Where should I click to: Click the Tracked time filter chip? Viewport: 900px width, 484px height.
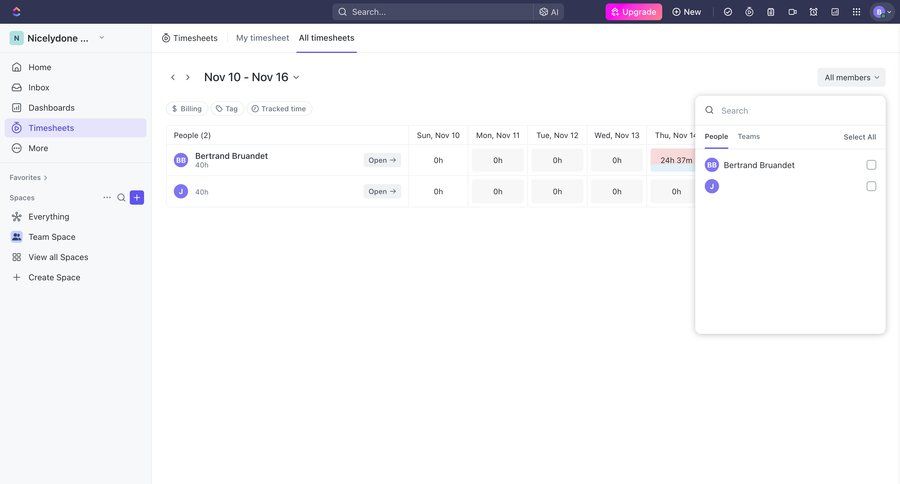coord(279,109)
